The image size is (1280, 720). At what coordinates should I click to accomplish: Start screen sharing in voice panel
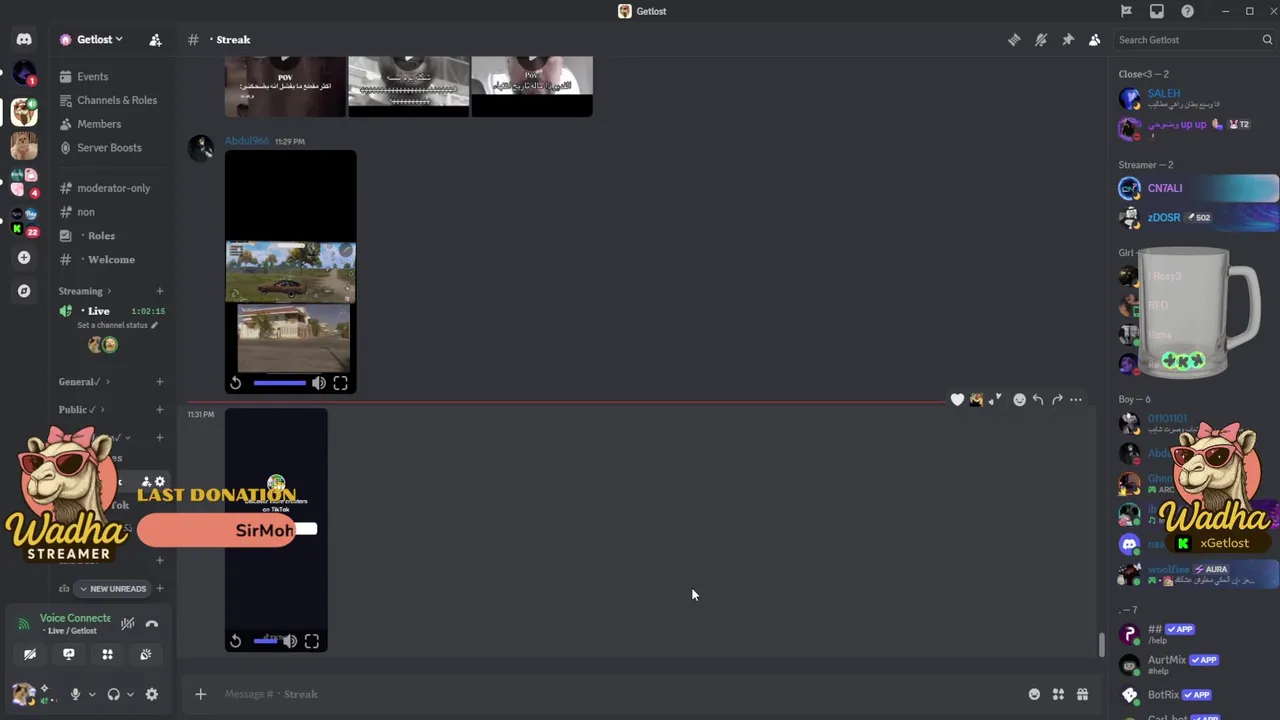click(69, 654)
